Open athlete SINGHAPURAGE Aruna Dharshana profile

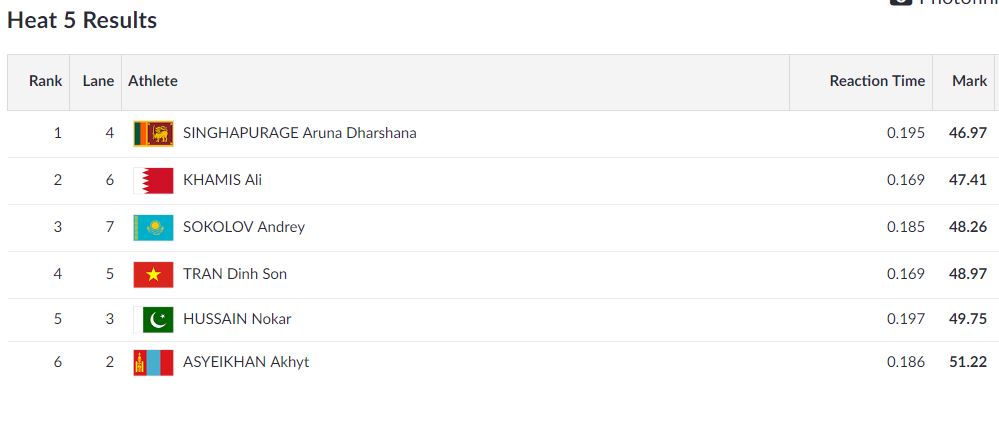[299, 133]
